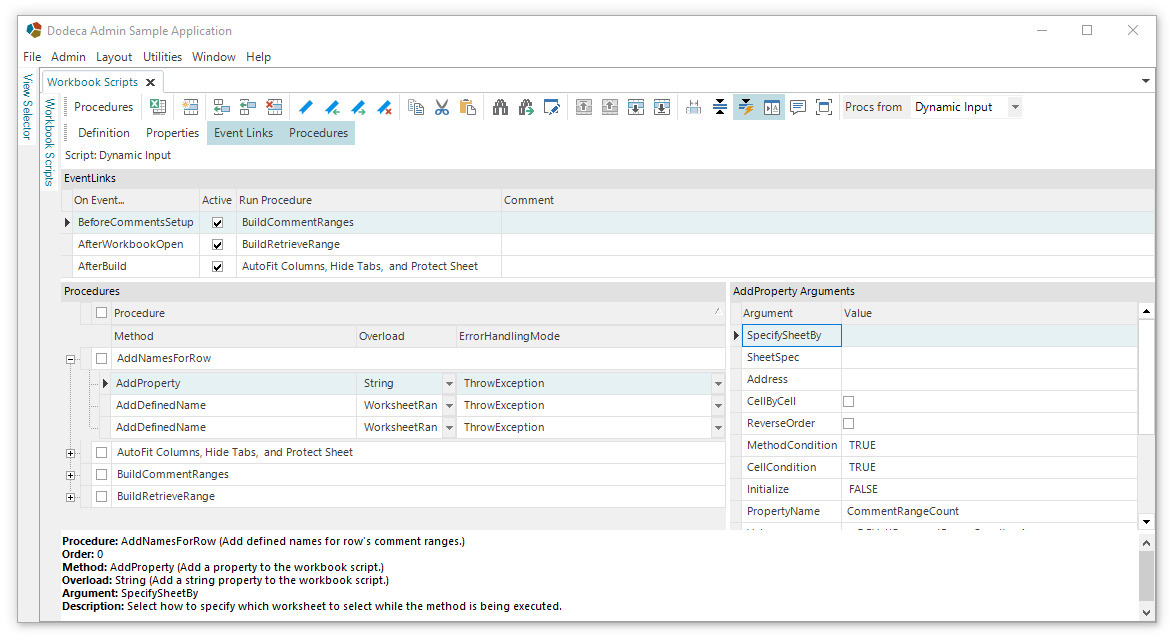Expand the BuildCommentRanges procedure node
Viewport: 1176px width, 644px height.
click(70, 475)
